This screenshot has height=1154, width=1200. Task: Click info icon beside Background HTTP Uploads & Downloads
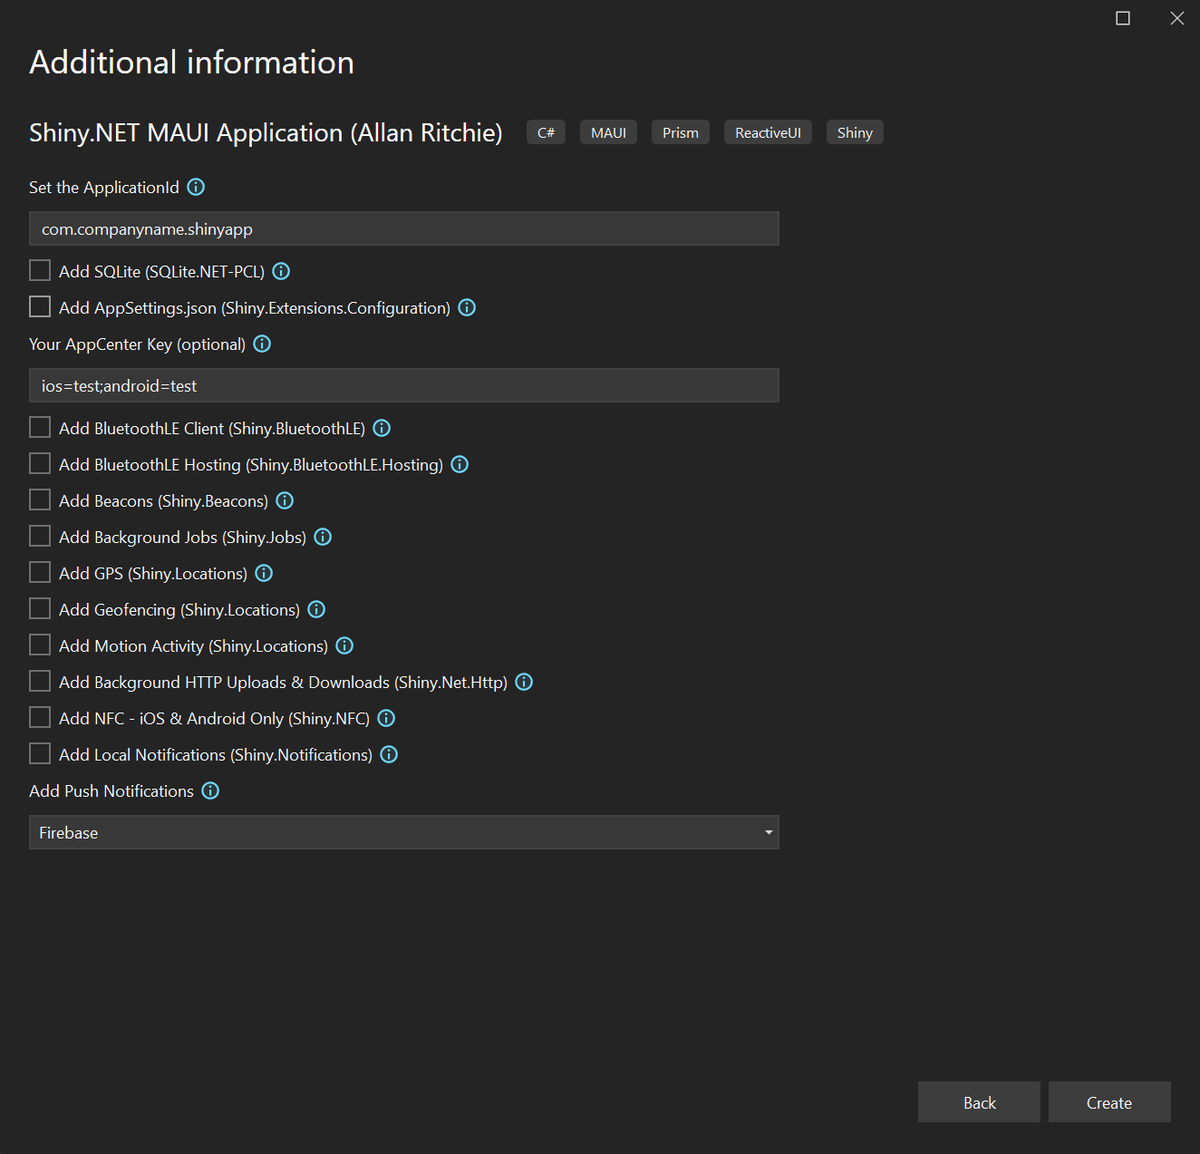coord(524,682)
